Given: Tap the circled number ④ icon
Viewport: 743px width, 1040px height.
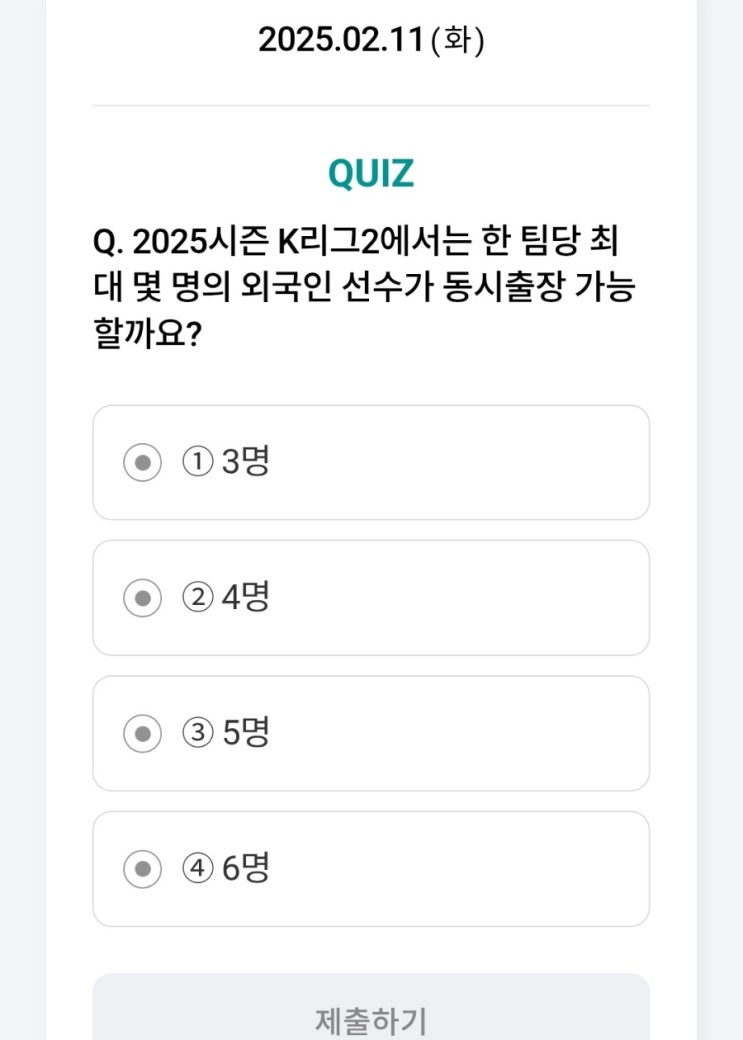Looking at the screenshot, I should pos(197,869).
